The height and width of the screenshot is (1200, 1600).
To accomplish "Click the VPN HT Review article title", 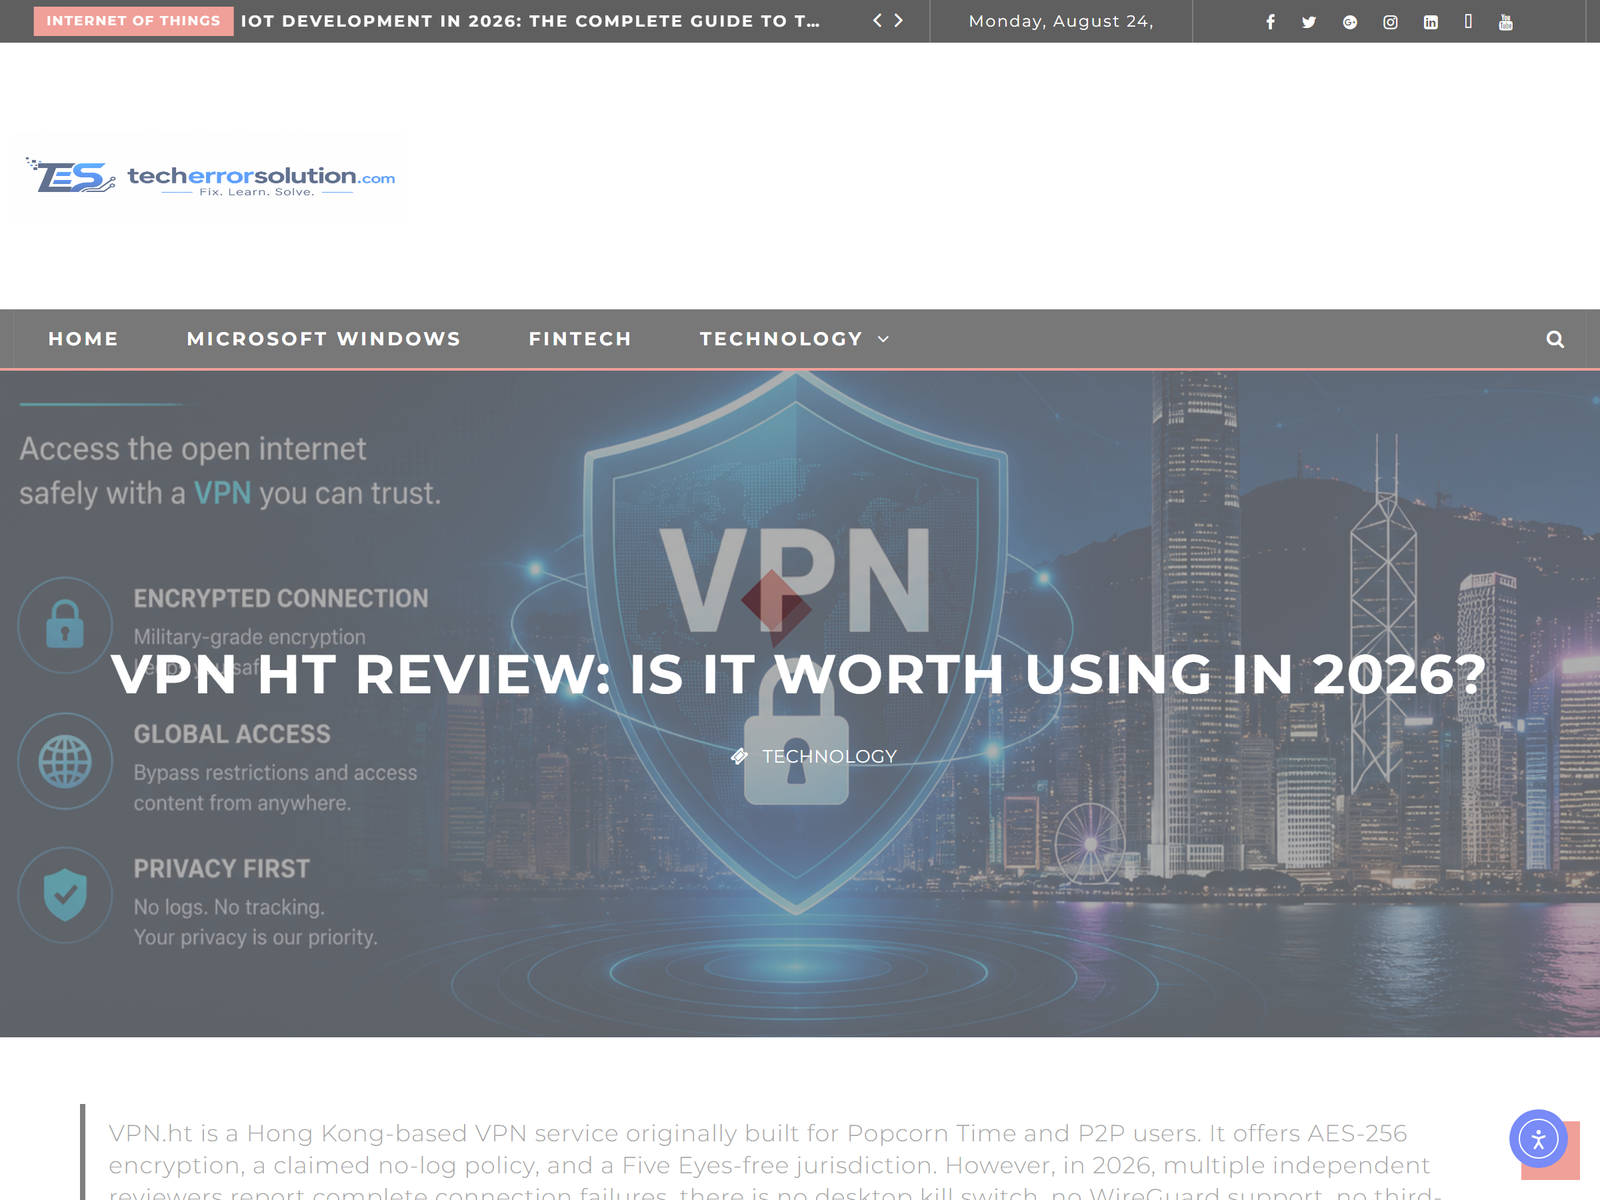I will pos(798,674).
